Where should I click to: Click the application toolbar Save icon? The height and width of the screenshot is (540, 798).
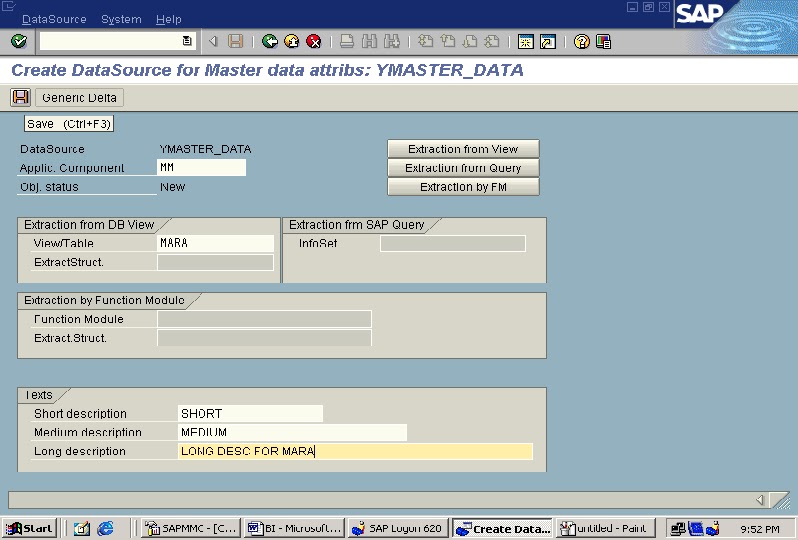coord(20,97)
